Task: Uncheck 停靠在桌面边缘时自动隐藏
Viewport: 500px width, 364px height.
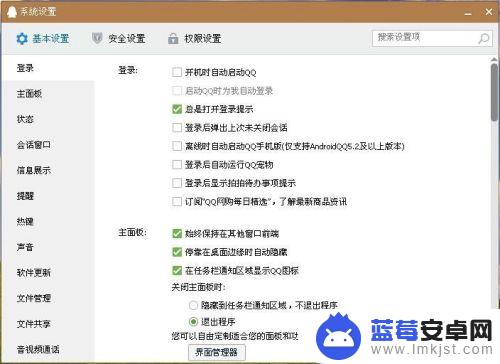Action: (177, 252)
